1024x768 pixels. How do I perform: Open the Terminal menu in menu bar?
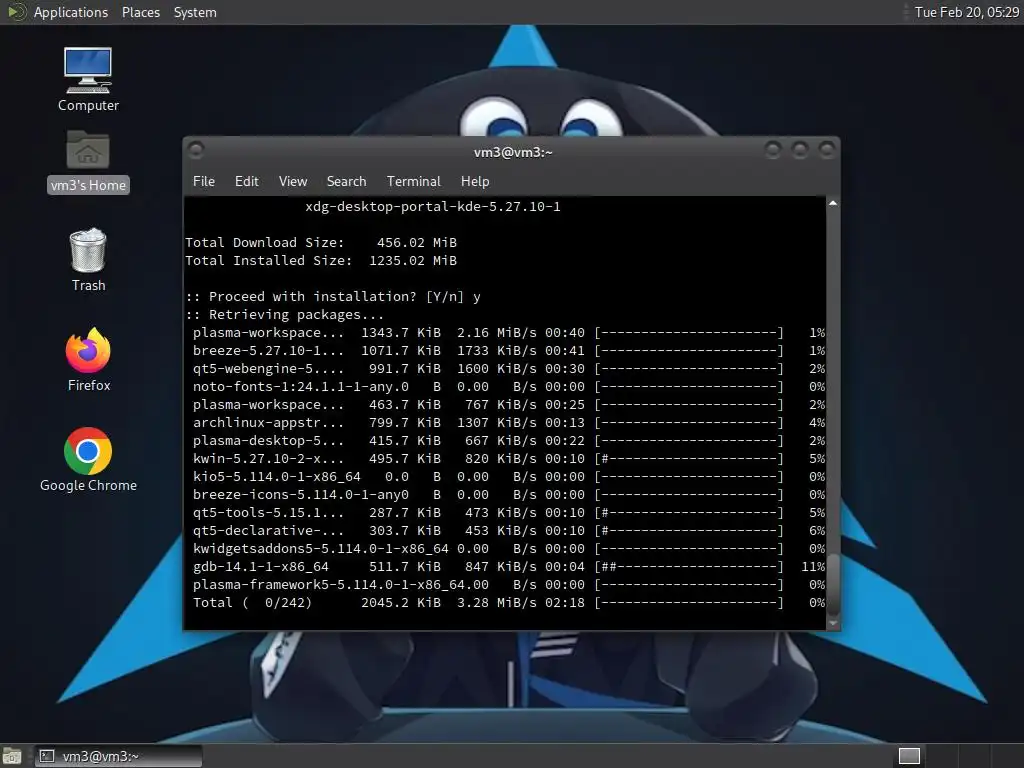pos(413,181)
